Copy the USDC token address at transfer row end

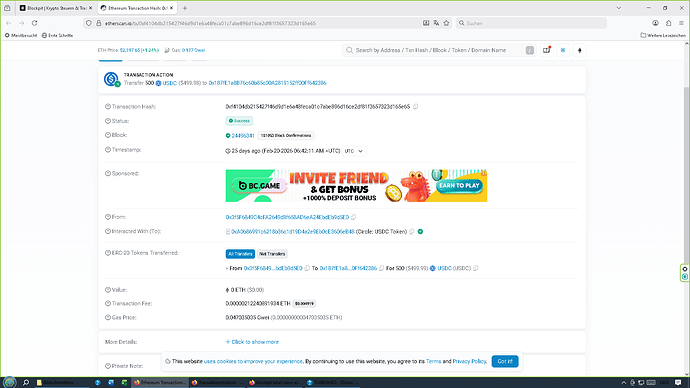[475, 268]
